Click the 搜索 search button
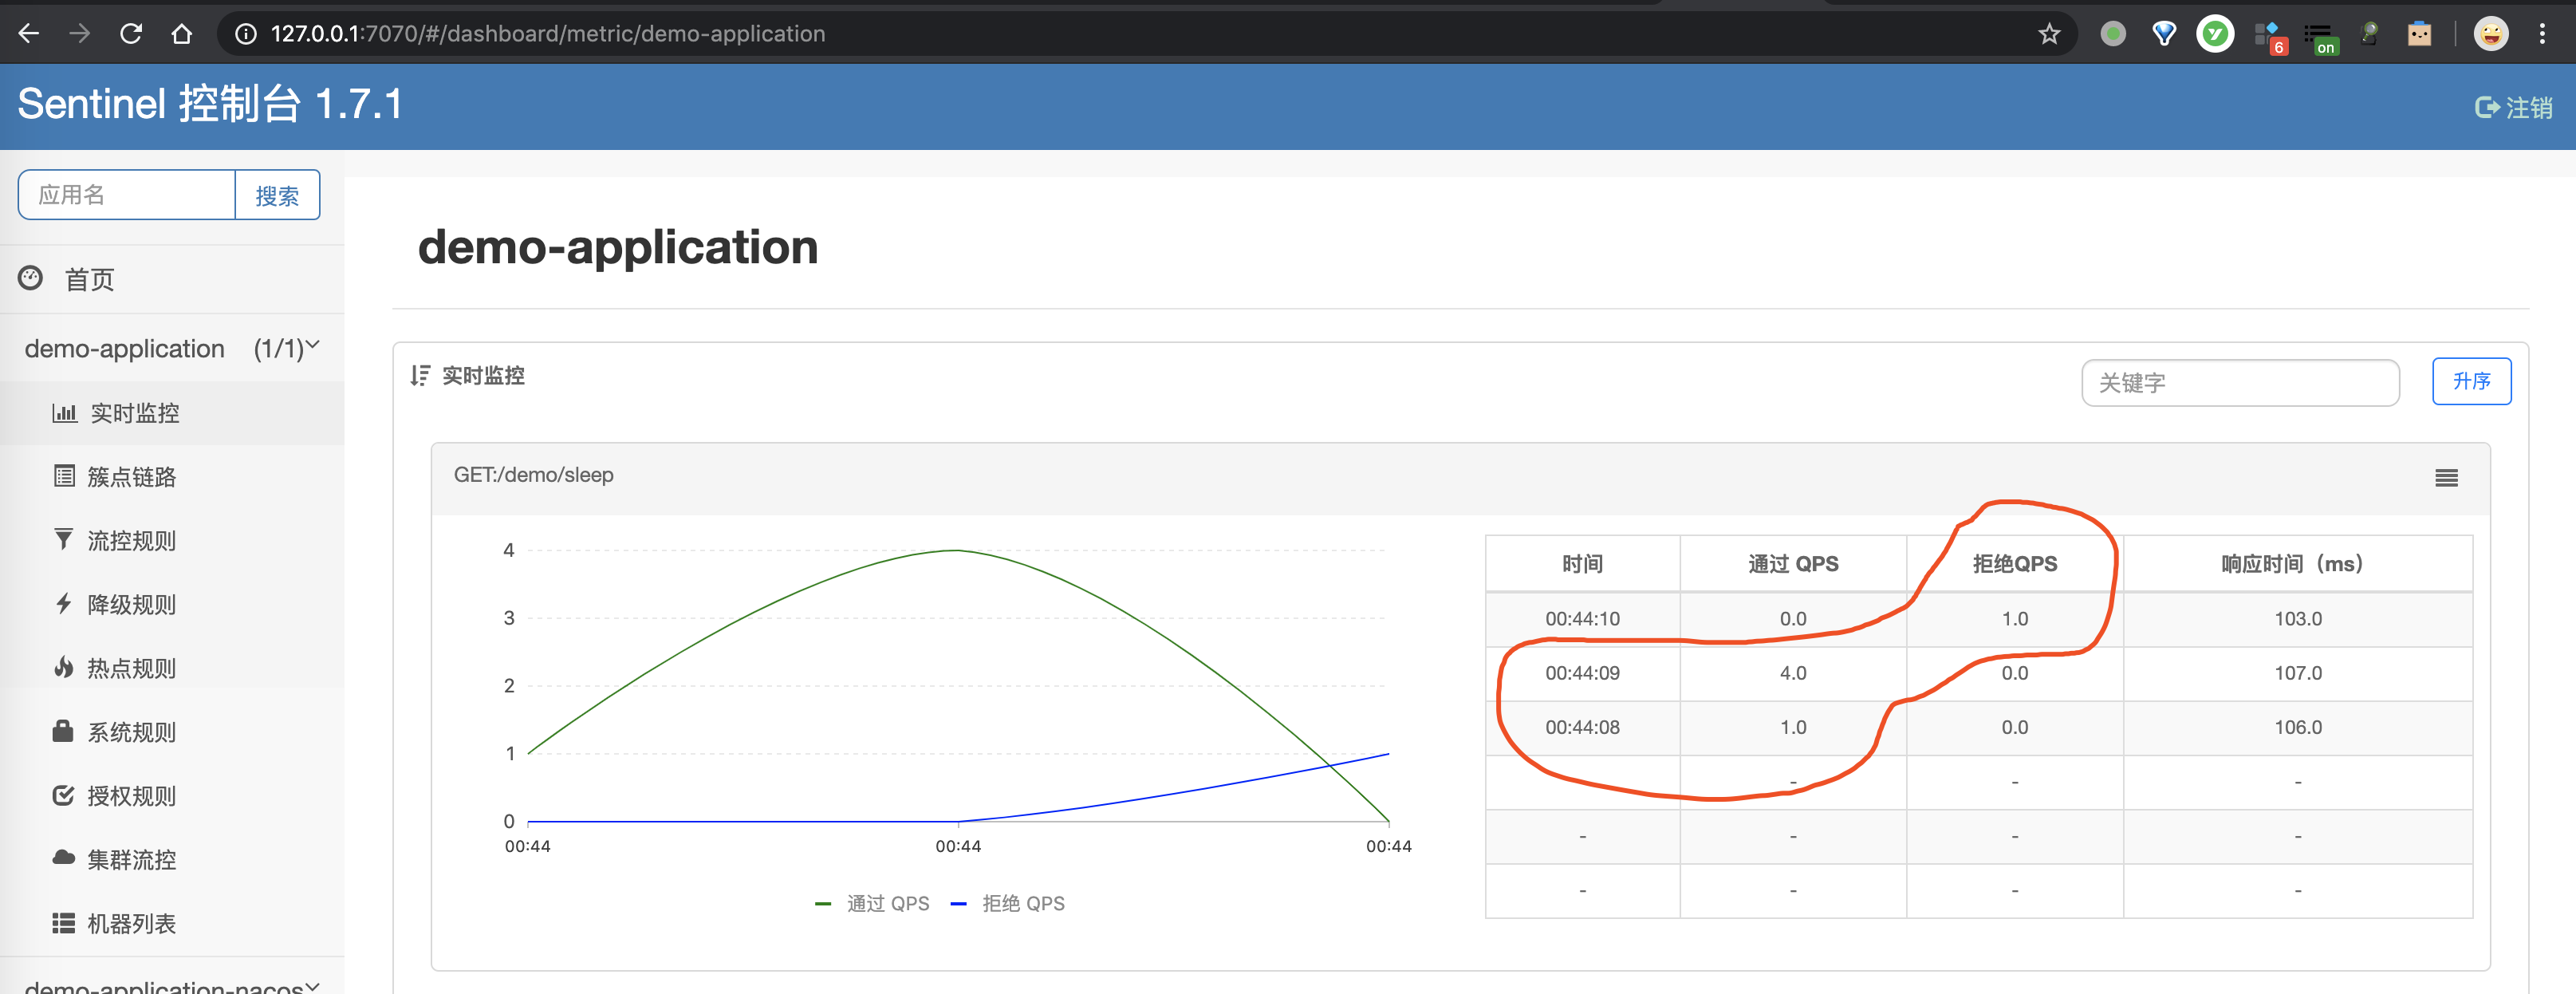The width and height of the screenshot is (2576, 994). coord(277,194)
